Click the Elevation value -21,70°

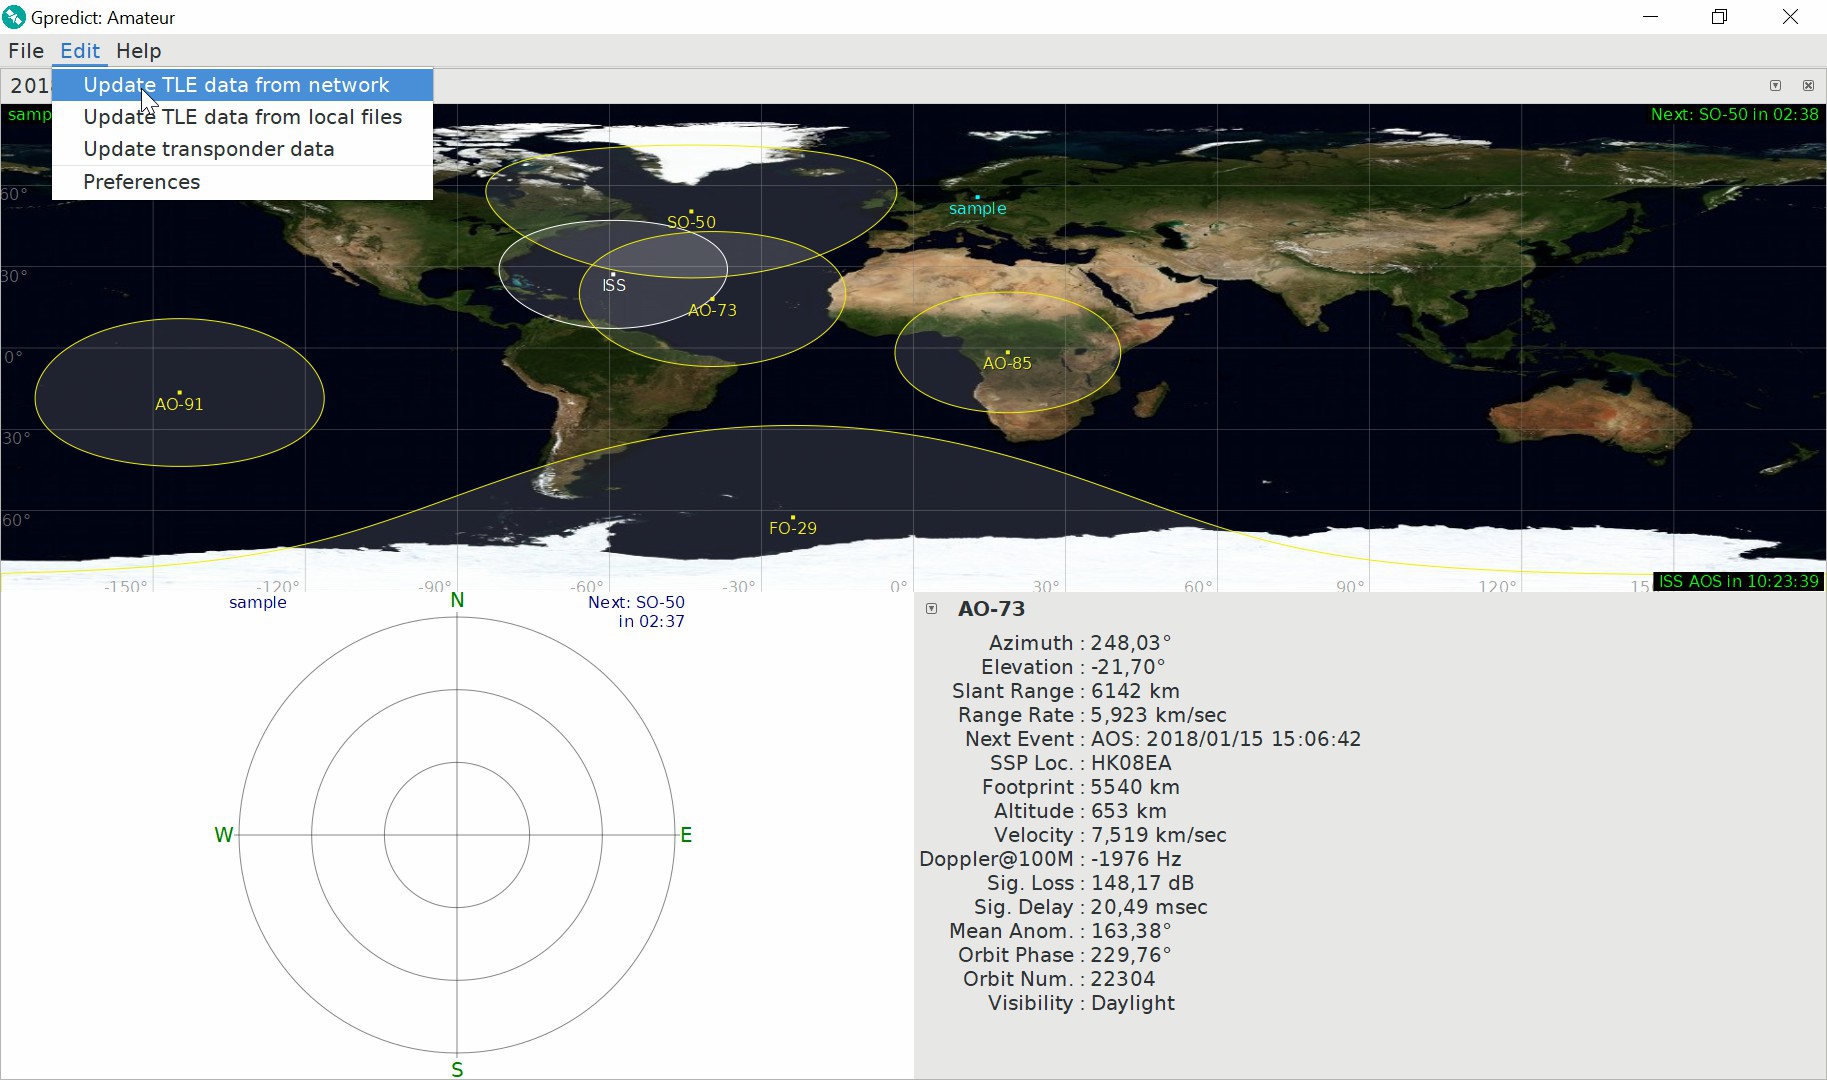1128,667
